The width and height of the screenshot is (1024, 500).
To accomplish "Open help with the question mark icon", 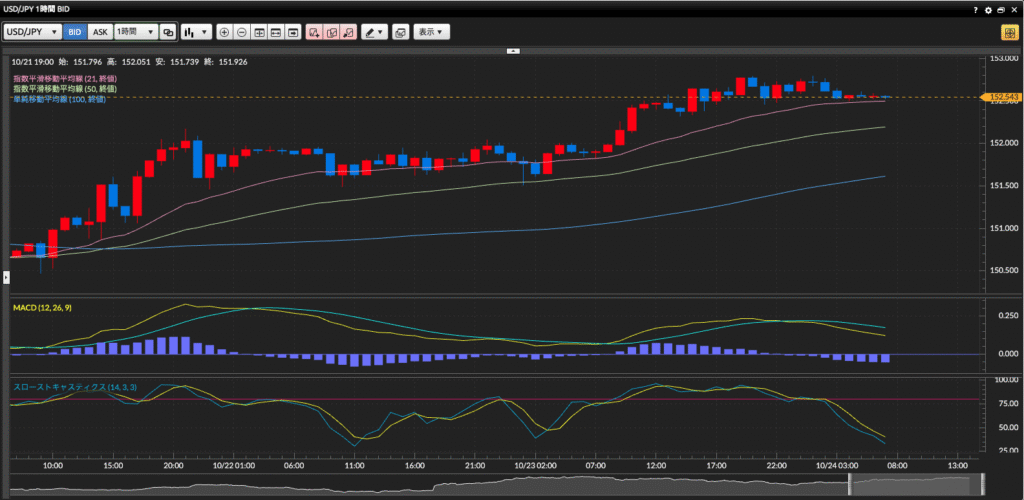I will coord(975,9).
